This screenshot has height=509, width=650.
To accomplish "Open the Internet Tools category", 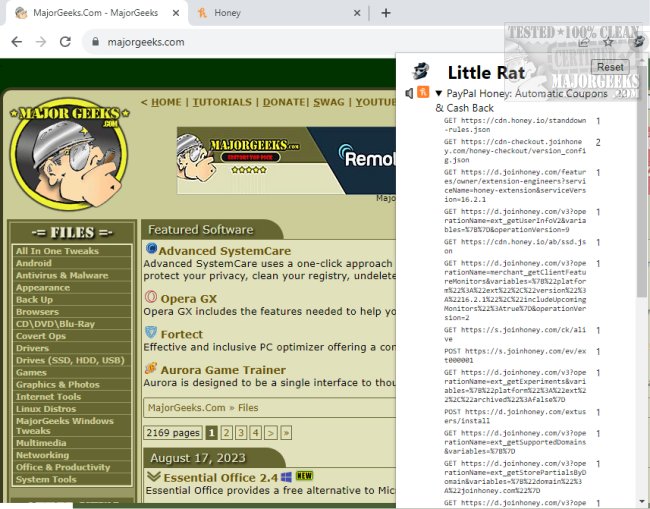I will pyautogui.click(x=49, y=397).
